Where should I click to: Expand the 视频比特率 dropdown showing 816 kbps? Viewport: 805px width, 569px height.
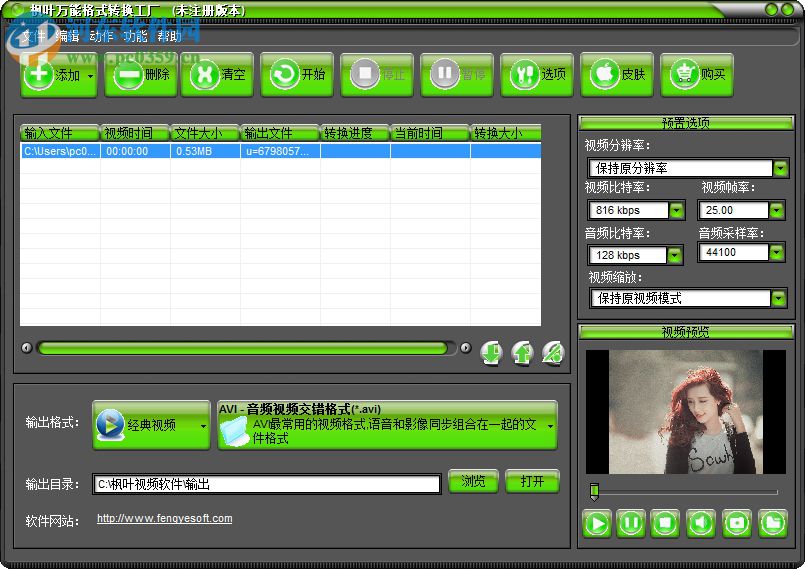pos(677,210)
